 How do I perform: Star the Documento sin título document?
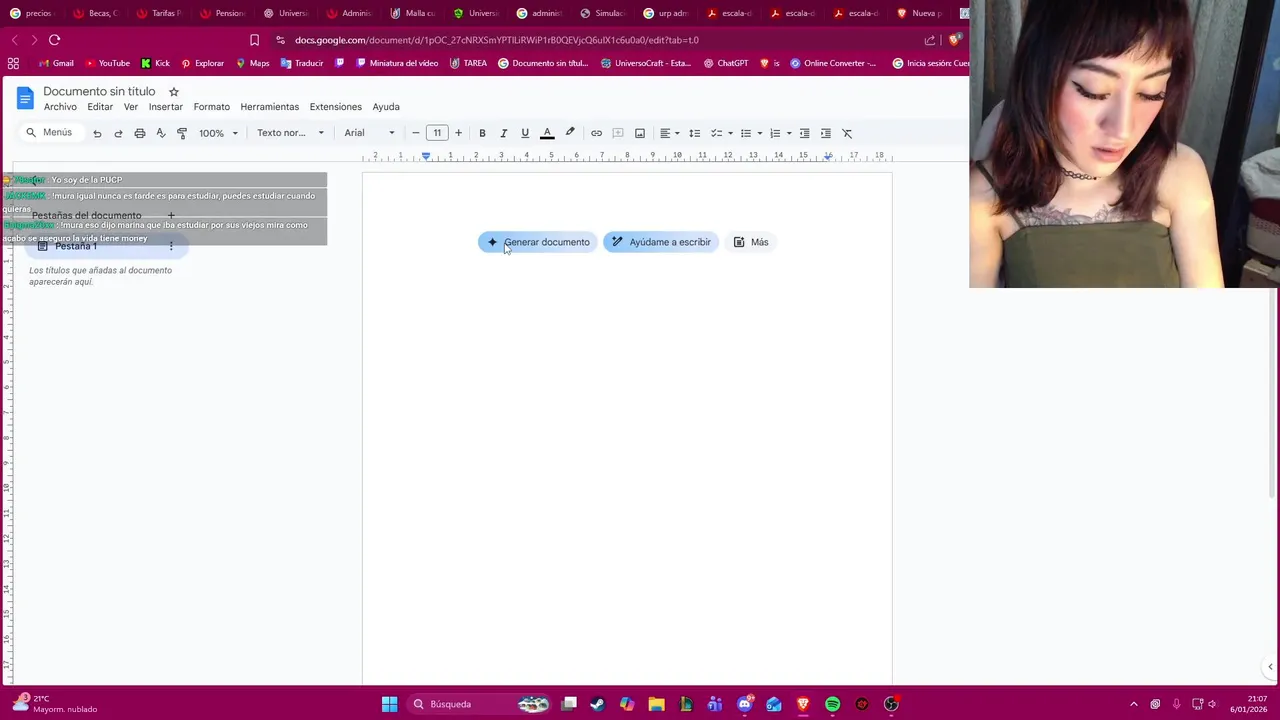(174, 91)
